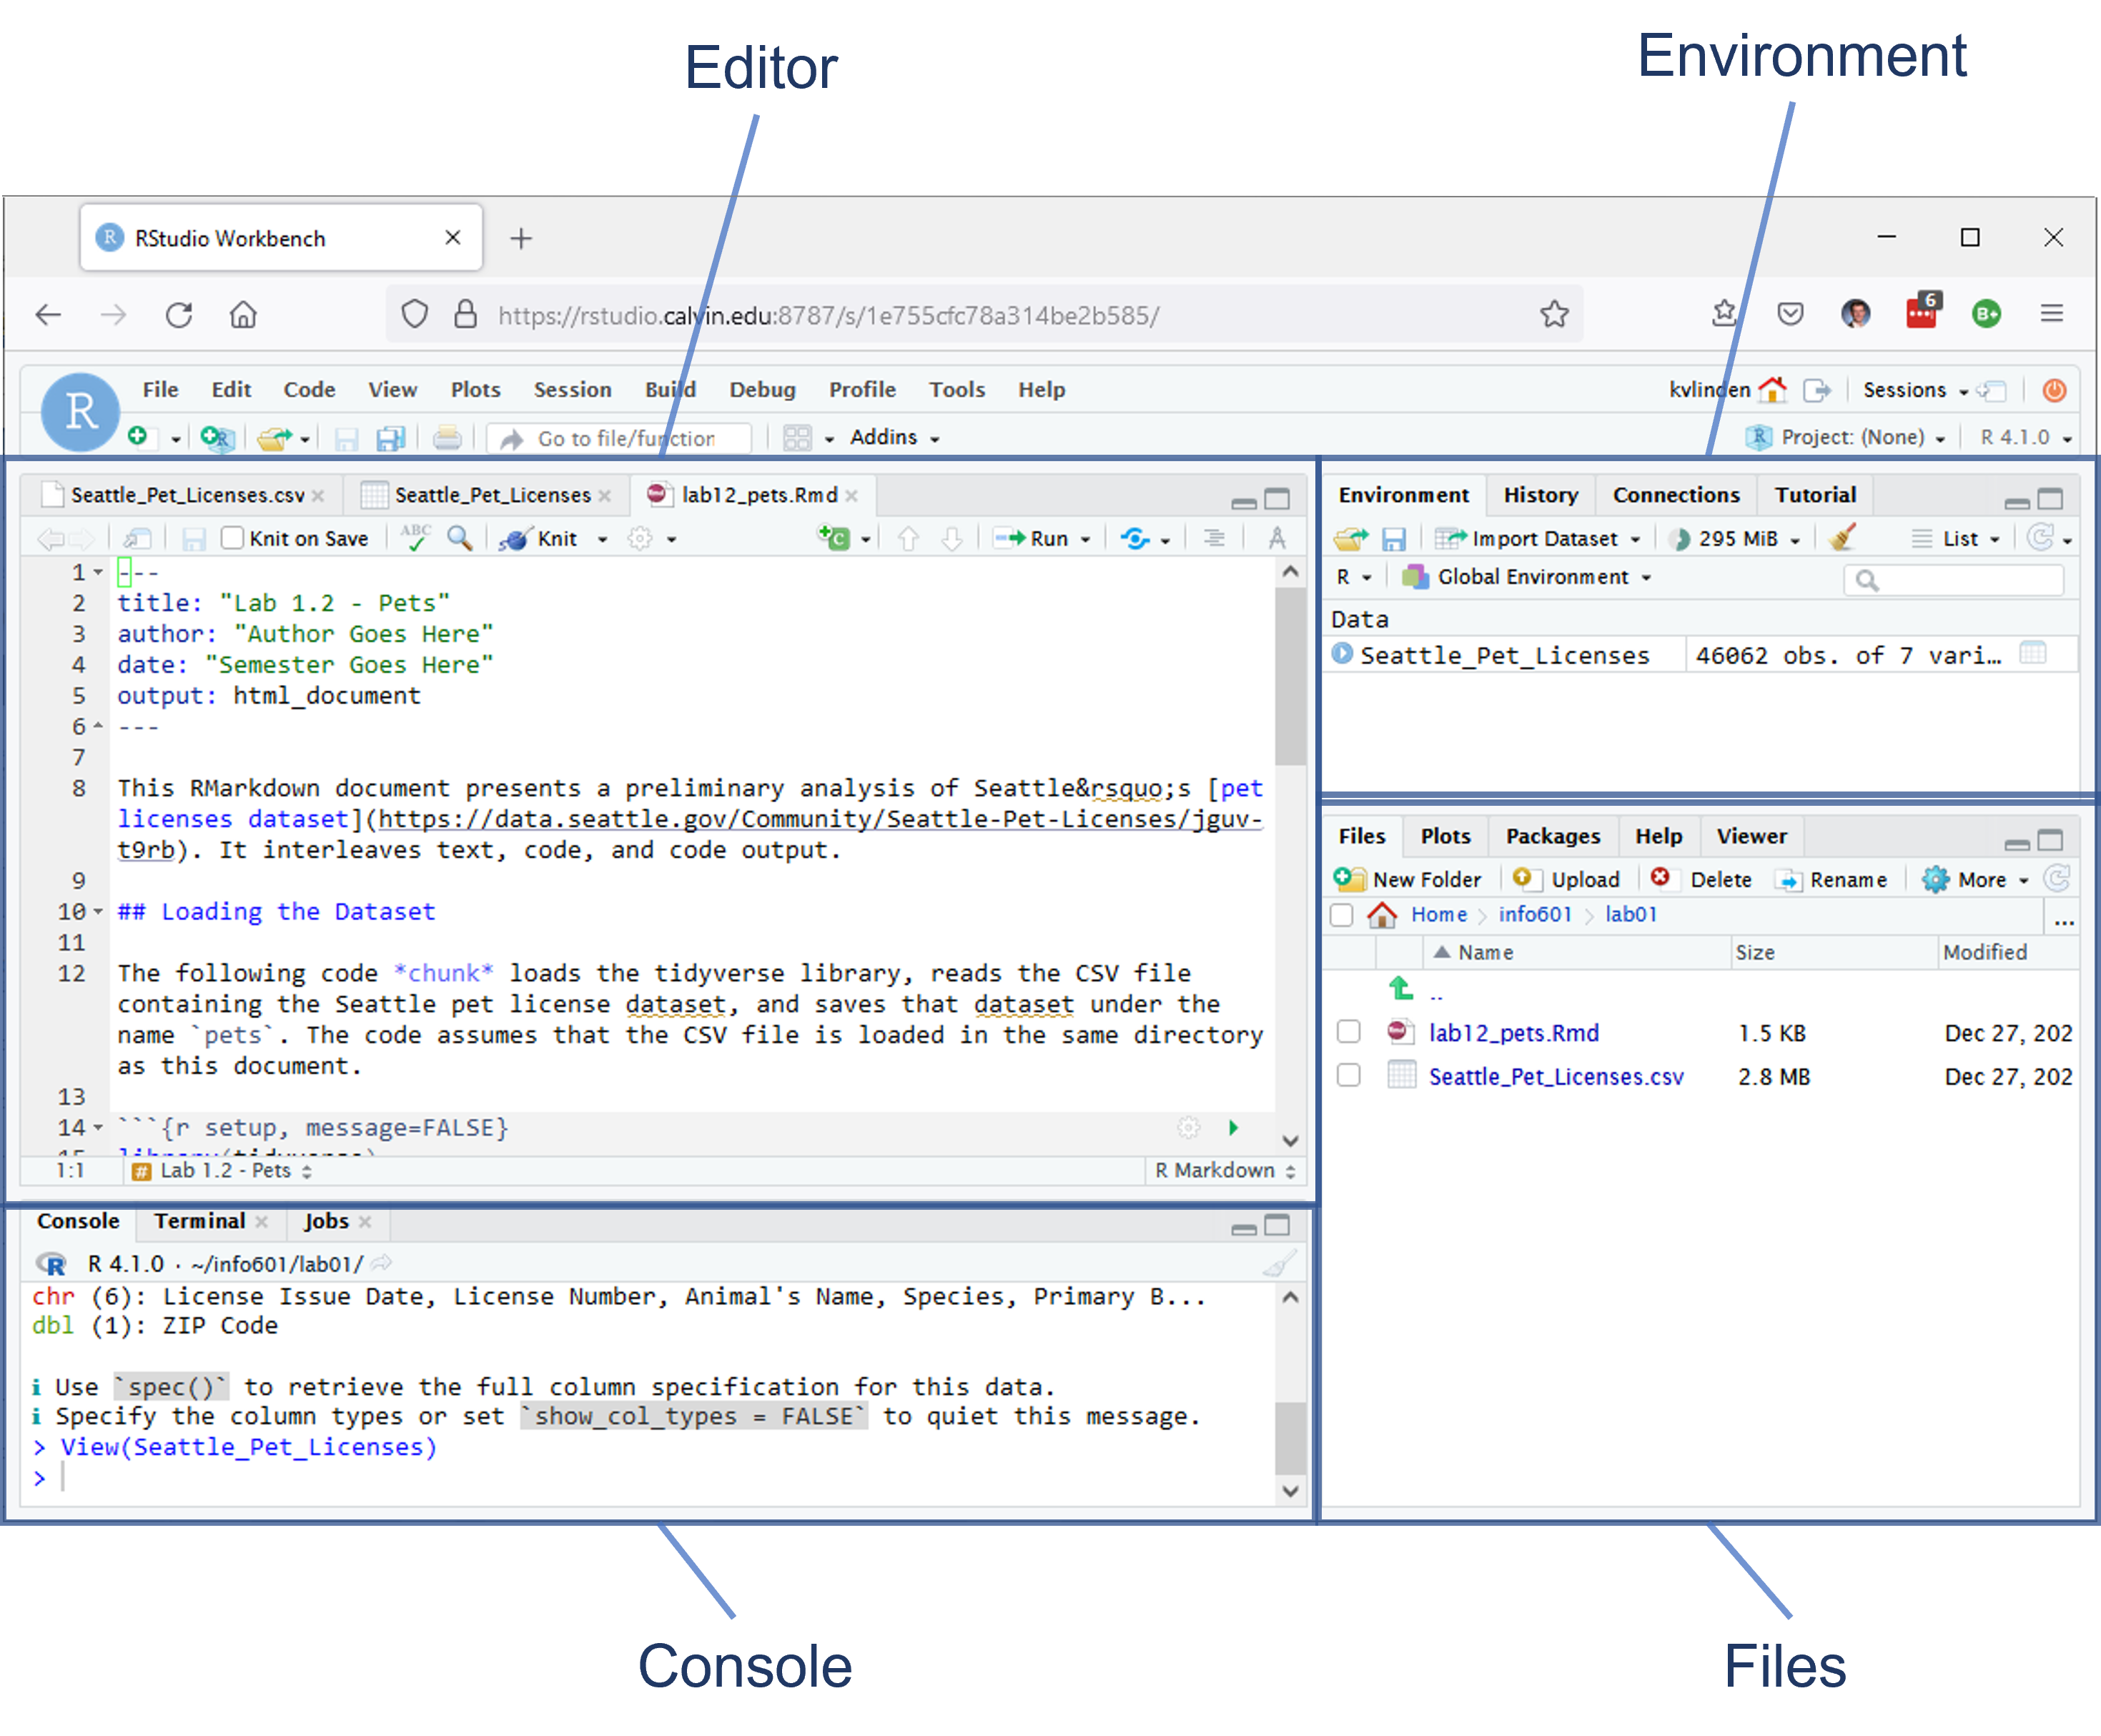Click the insert new code chunk icon
This screenshot has height=1736, width=2101.
834,538
